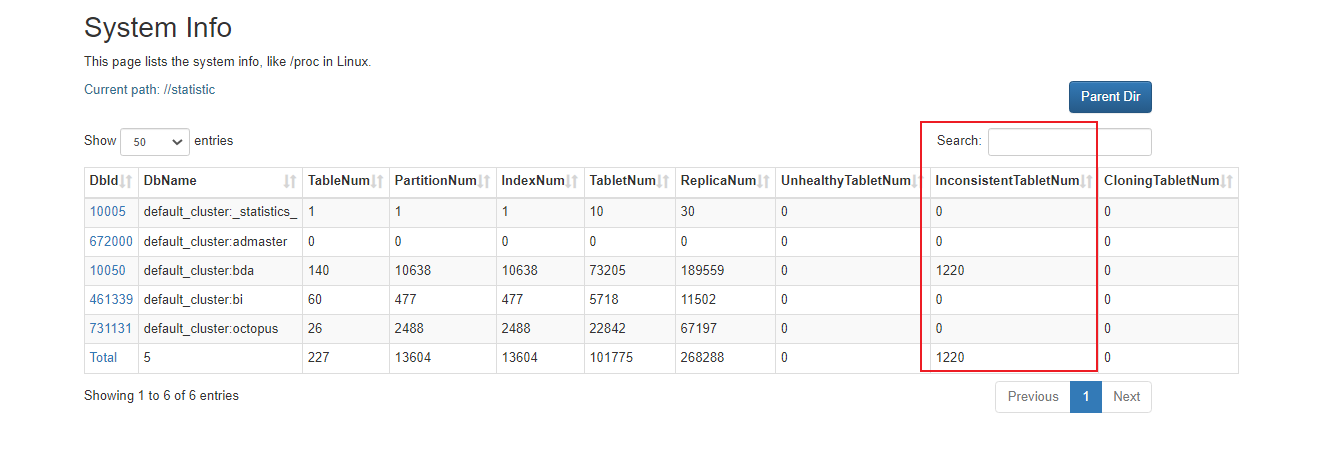Go to the Next page
Image resolution: width=1332 pixels, height=461 pixels.
click(1126, 397)
